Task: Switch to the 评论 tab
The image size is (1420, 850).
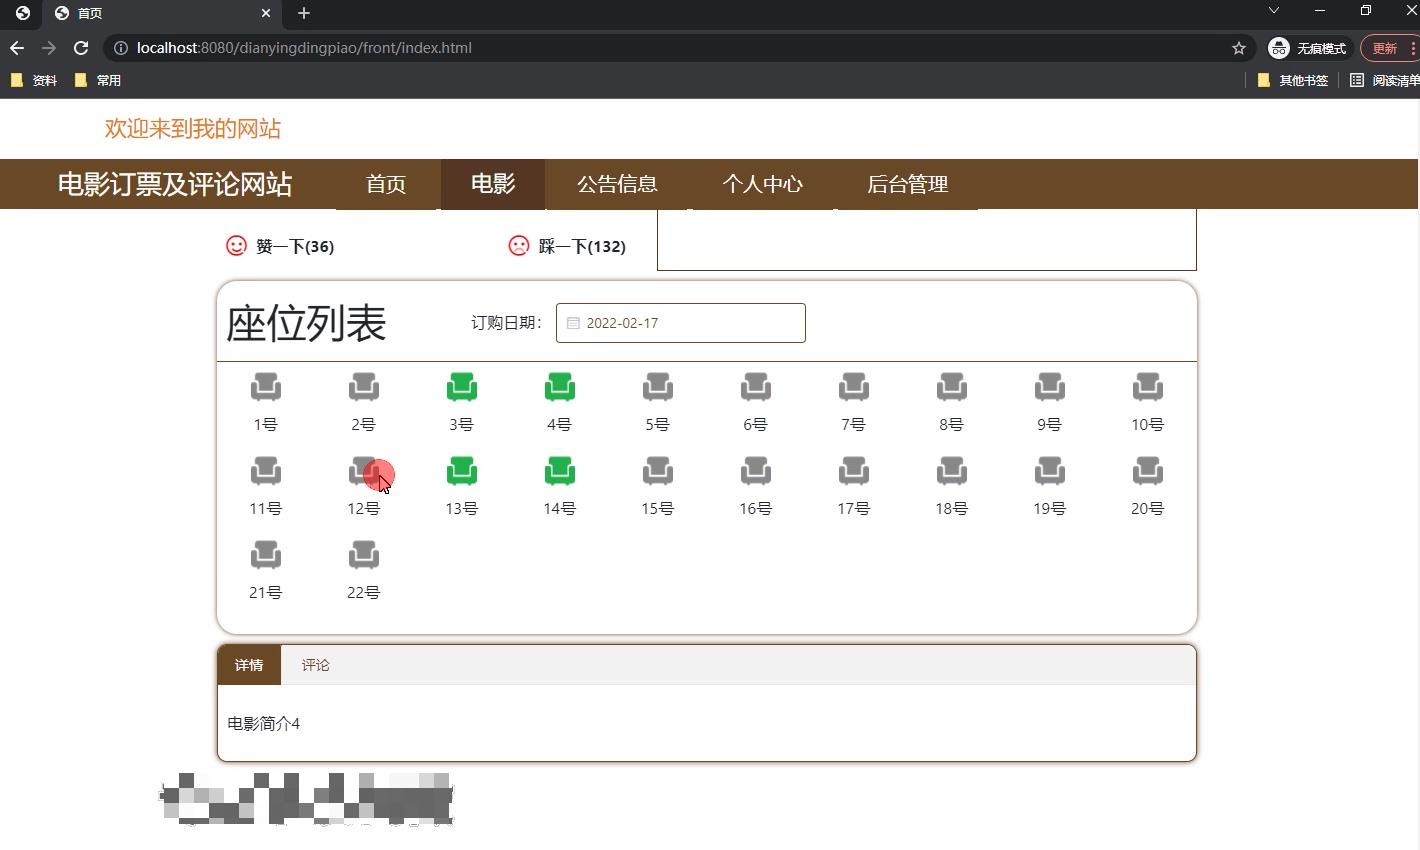Action: click(x=316, y=665)
